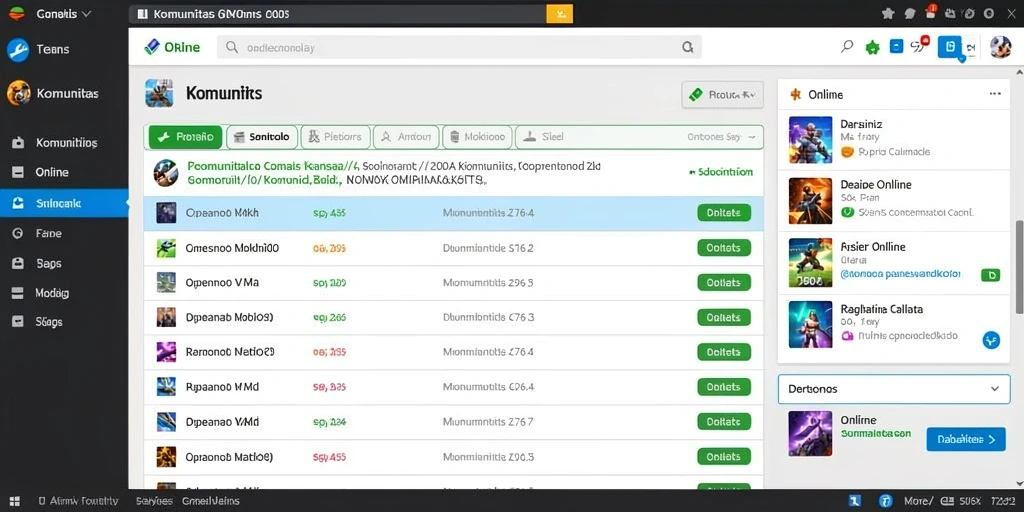Switch to the Mokiiooo tab
This screenshot has height=512, width=1024.
tap(478, 137)
